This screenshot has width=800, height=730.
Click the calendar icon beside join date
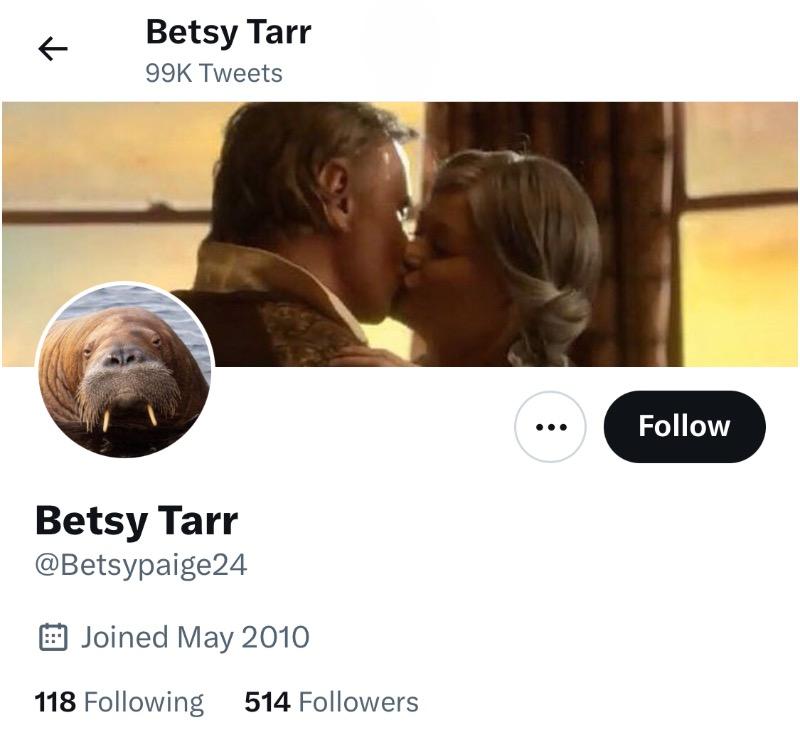tap(53, 637)
